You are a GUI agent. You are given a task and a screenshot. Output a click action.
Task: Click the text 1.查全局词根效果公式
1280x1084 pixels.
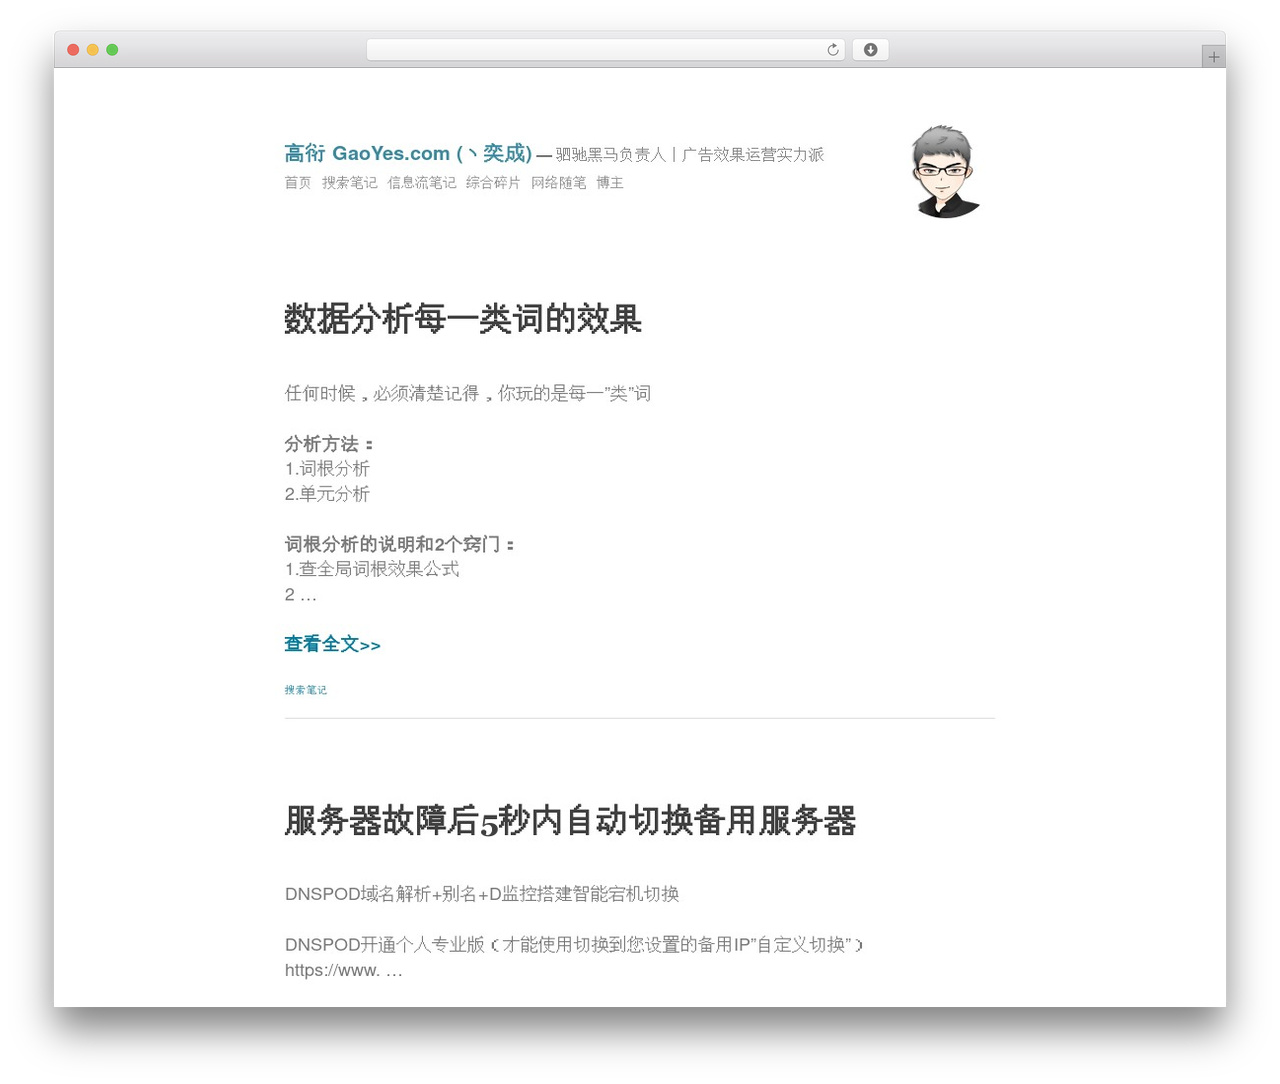(372, 569)
